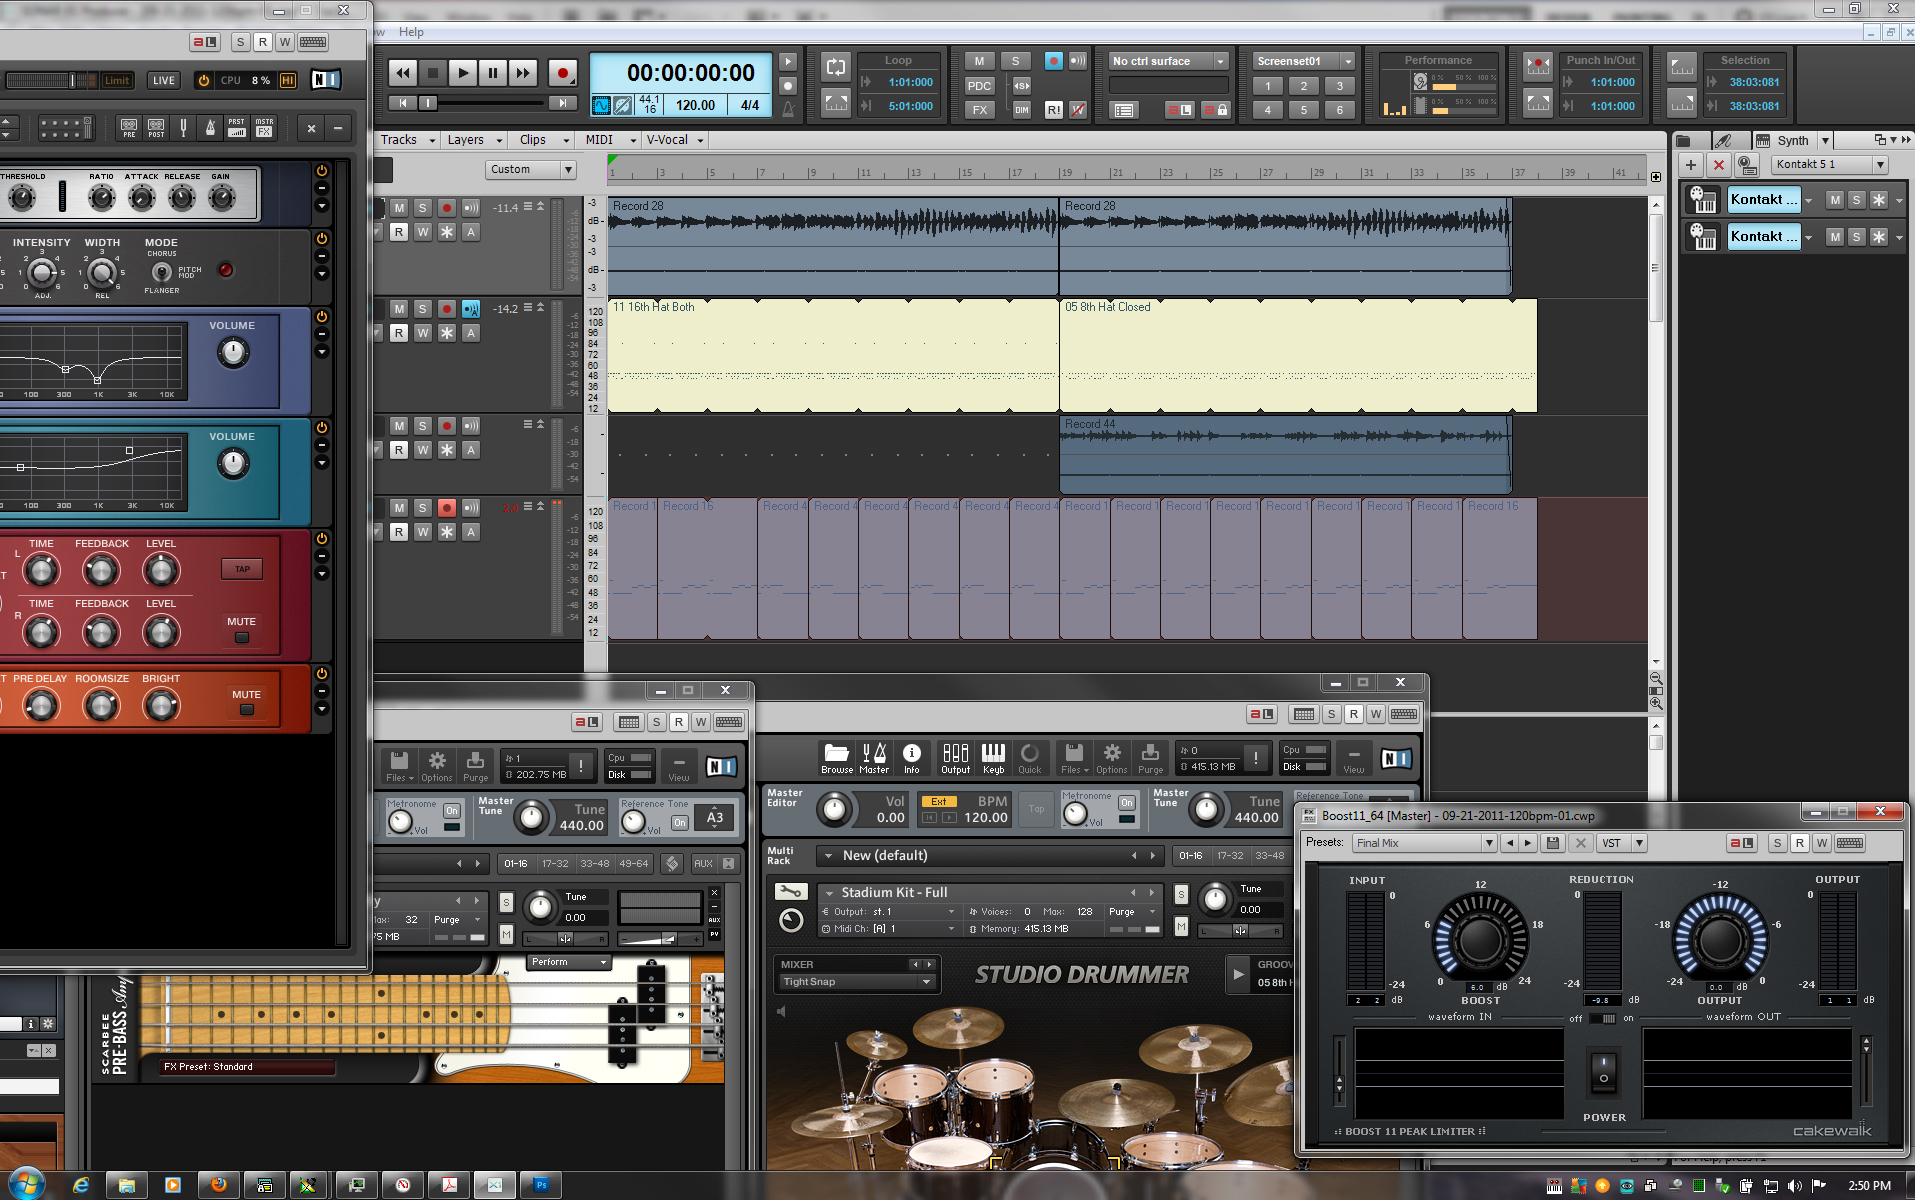Click the Info icon in Kontakt
1915x1200 pixels.
pyautogui.click(x=912, y=758)
